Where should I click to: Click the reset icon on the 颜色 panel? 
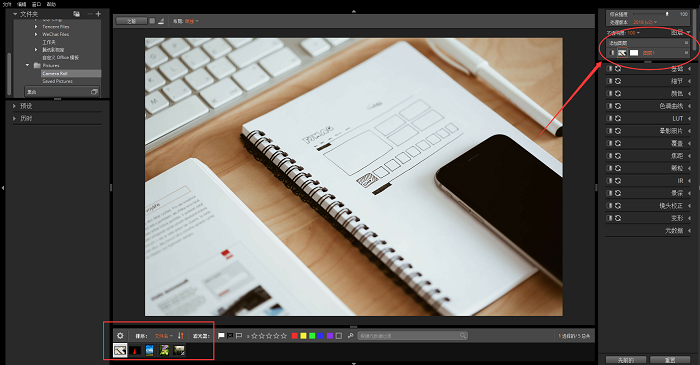[x=618, y=94]
